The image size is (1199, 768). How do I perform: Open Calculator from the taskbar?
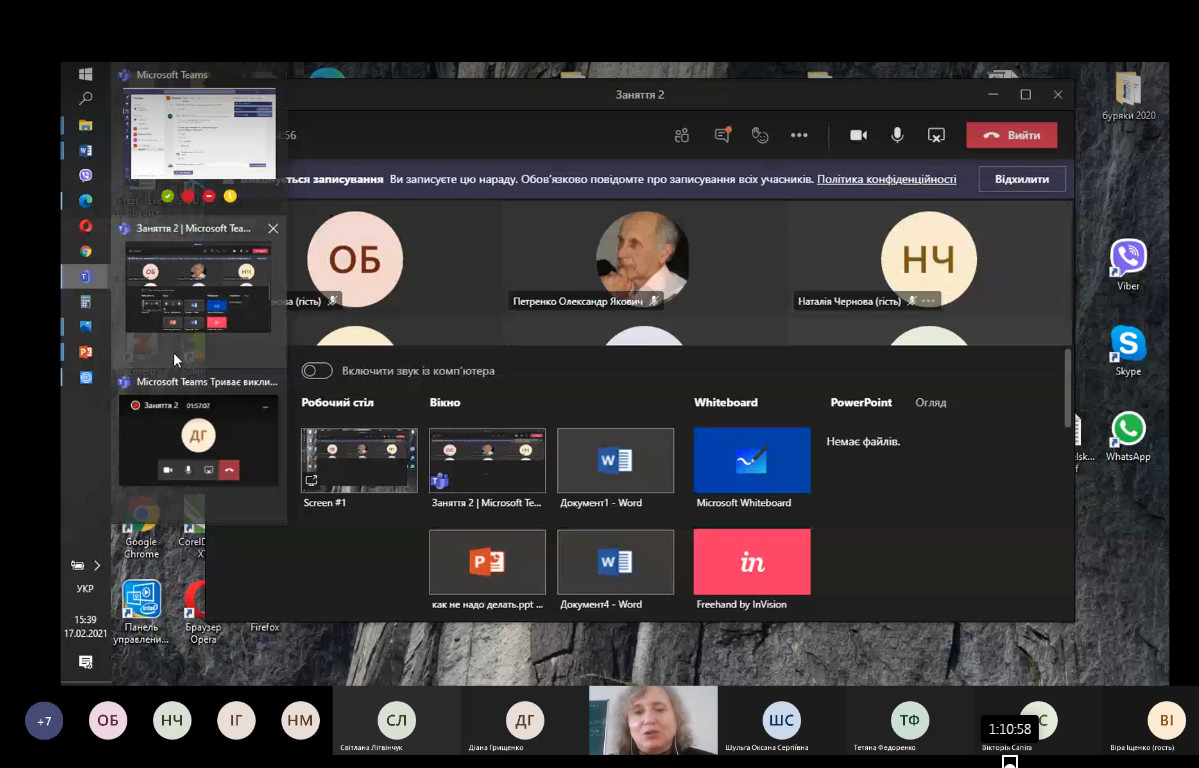coord(86,302)
